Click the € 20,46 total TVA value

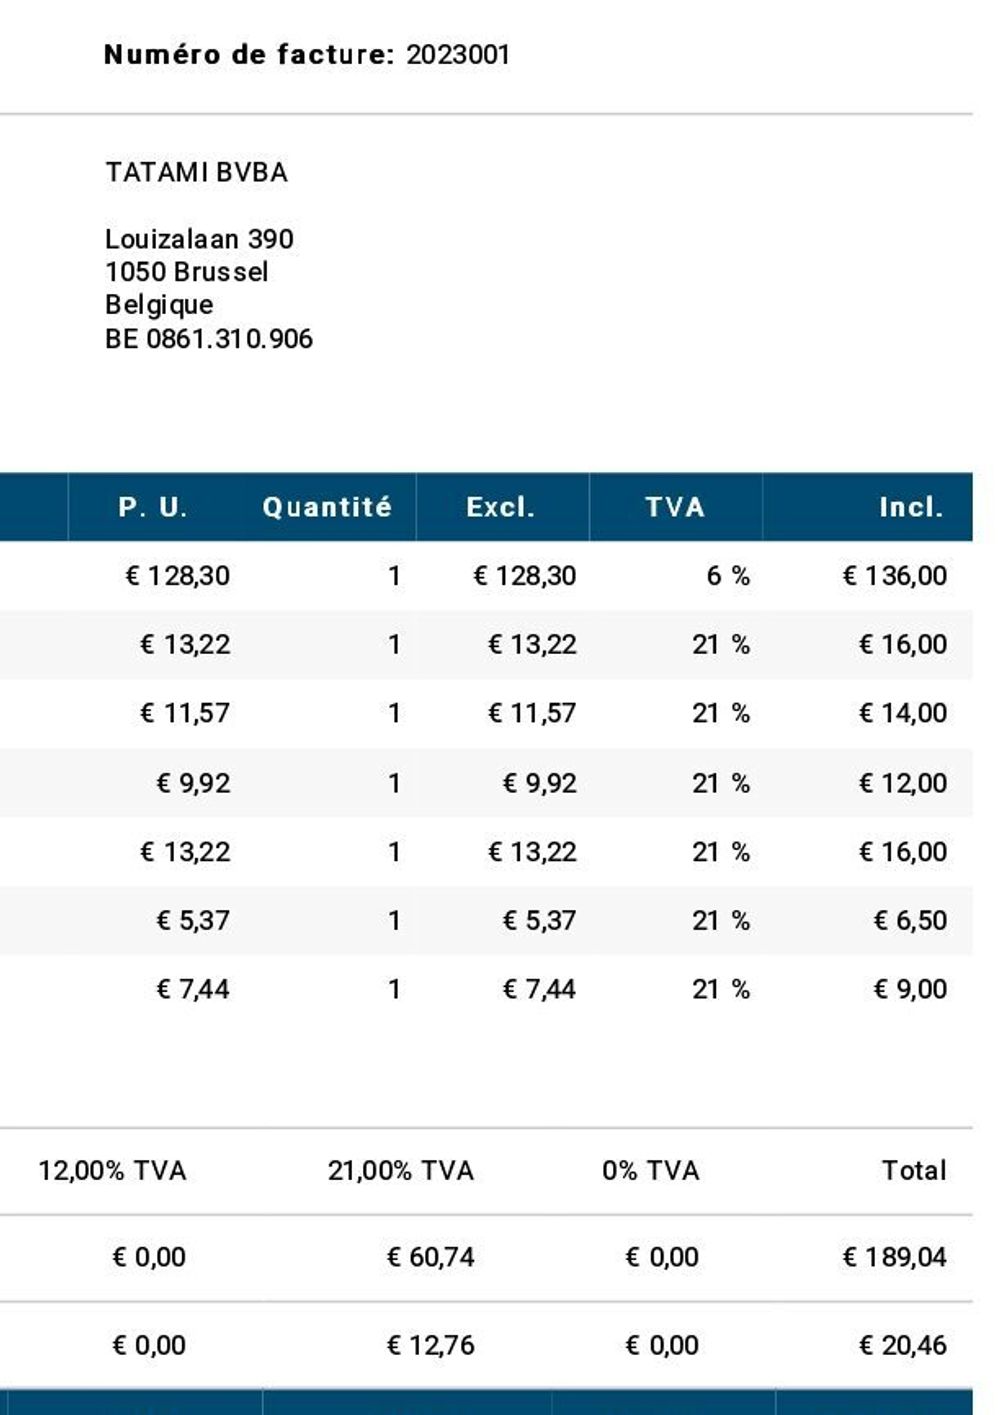coord(903,1345)
